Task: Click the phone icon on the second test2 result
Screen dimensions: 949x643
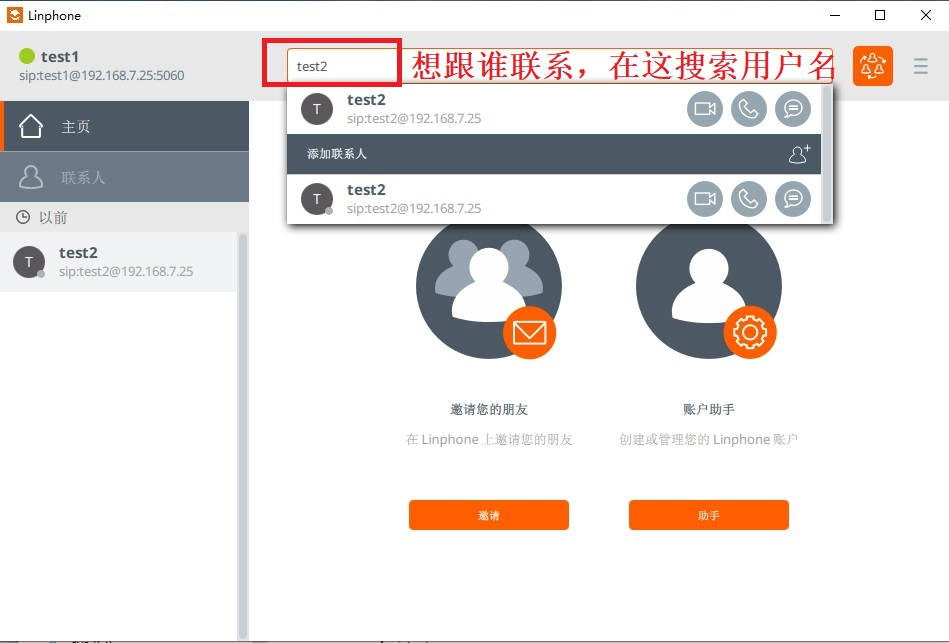Action: pos(749,199)
